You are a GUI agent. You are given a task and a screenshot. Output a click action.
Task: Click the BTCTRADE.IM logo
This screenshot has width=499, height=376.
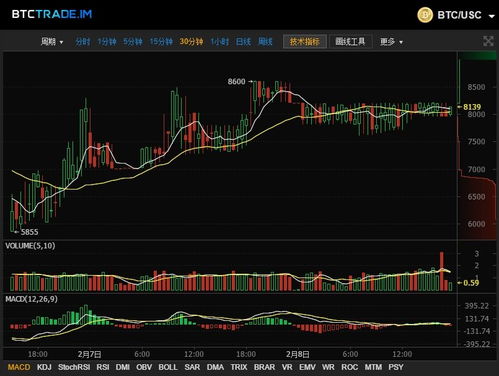pos(52,14)
